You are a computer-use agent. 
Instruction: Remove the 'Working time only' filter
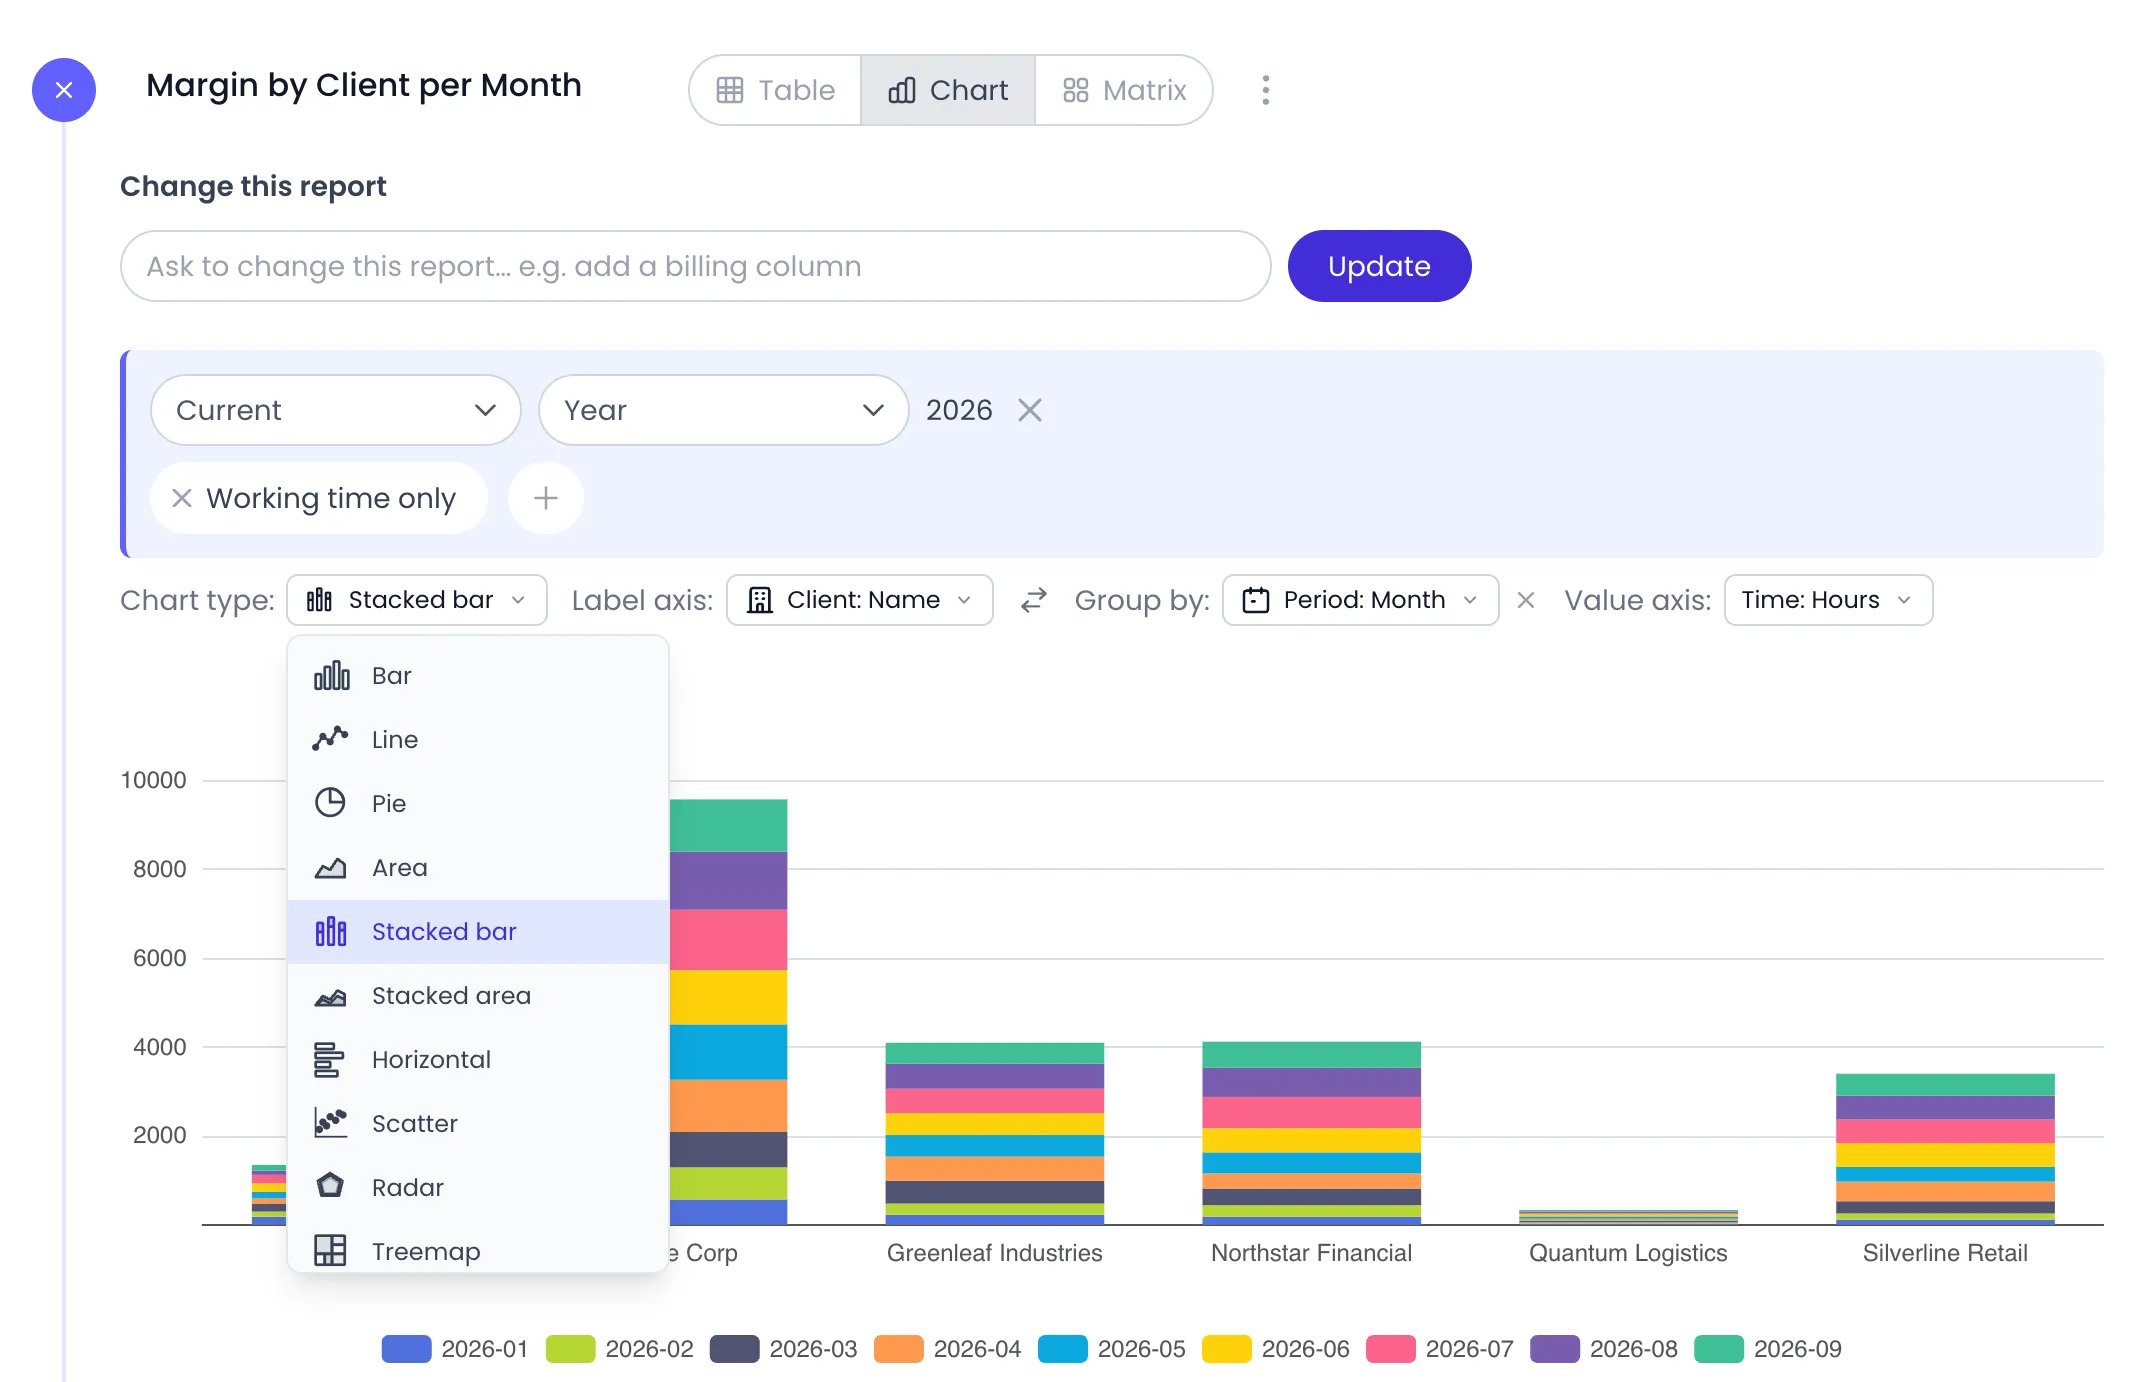click(x=182, y=498)
